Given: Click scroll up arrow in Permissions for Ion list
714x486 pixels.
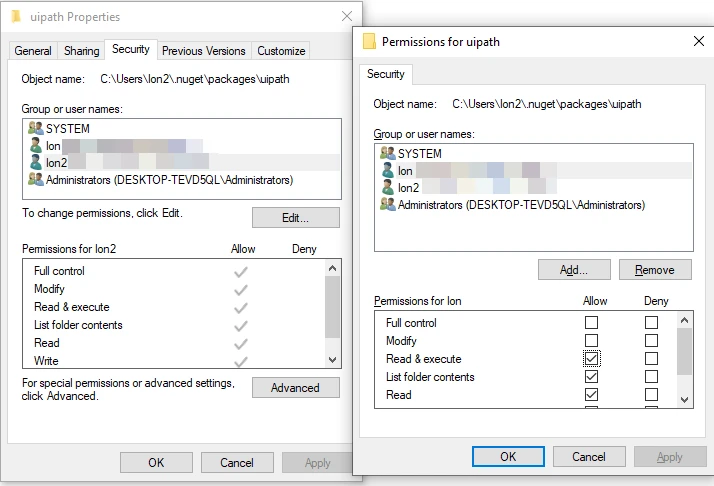Looking at the screenshot, I should 684,320.
